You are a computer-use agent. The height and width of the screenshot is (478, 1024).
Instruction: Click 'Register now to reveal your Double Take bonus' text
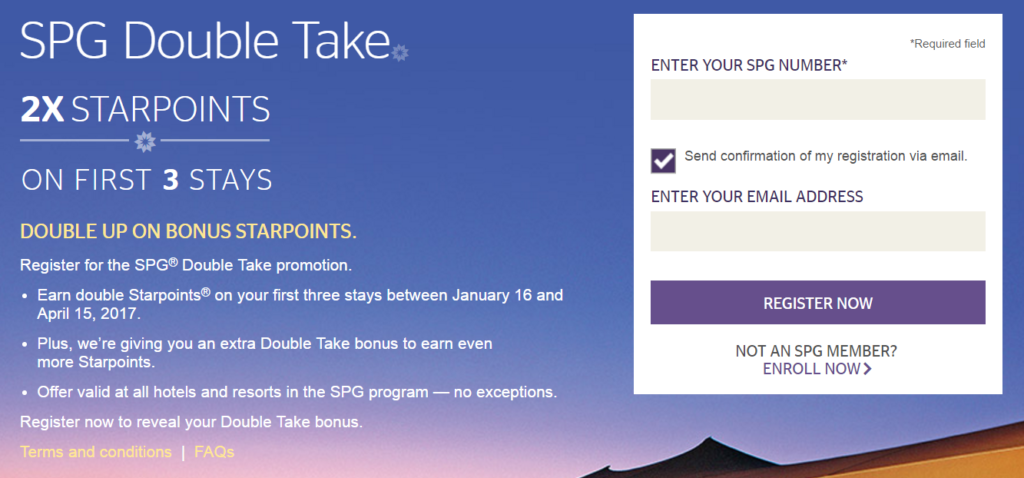click(x=191, y=422)
